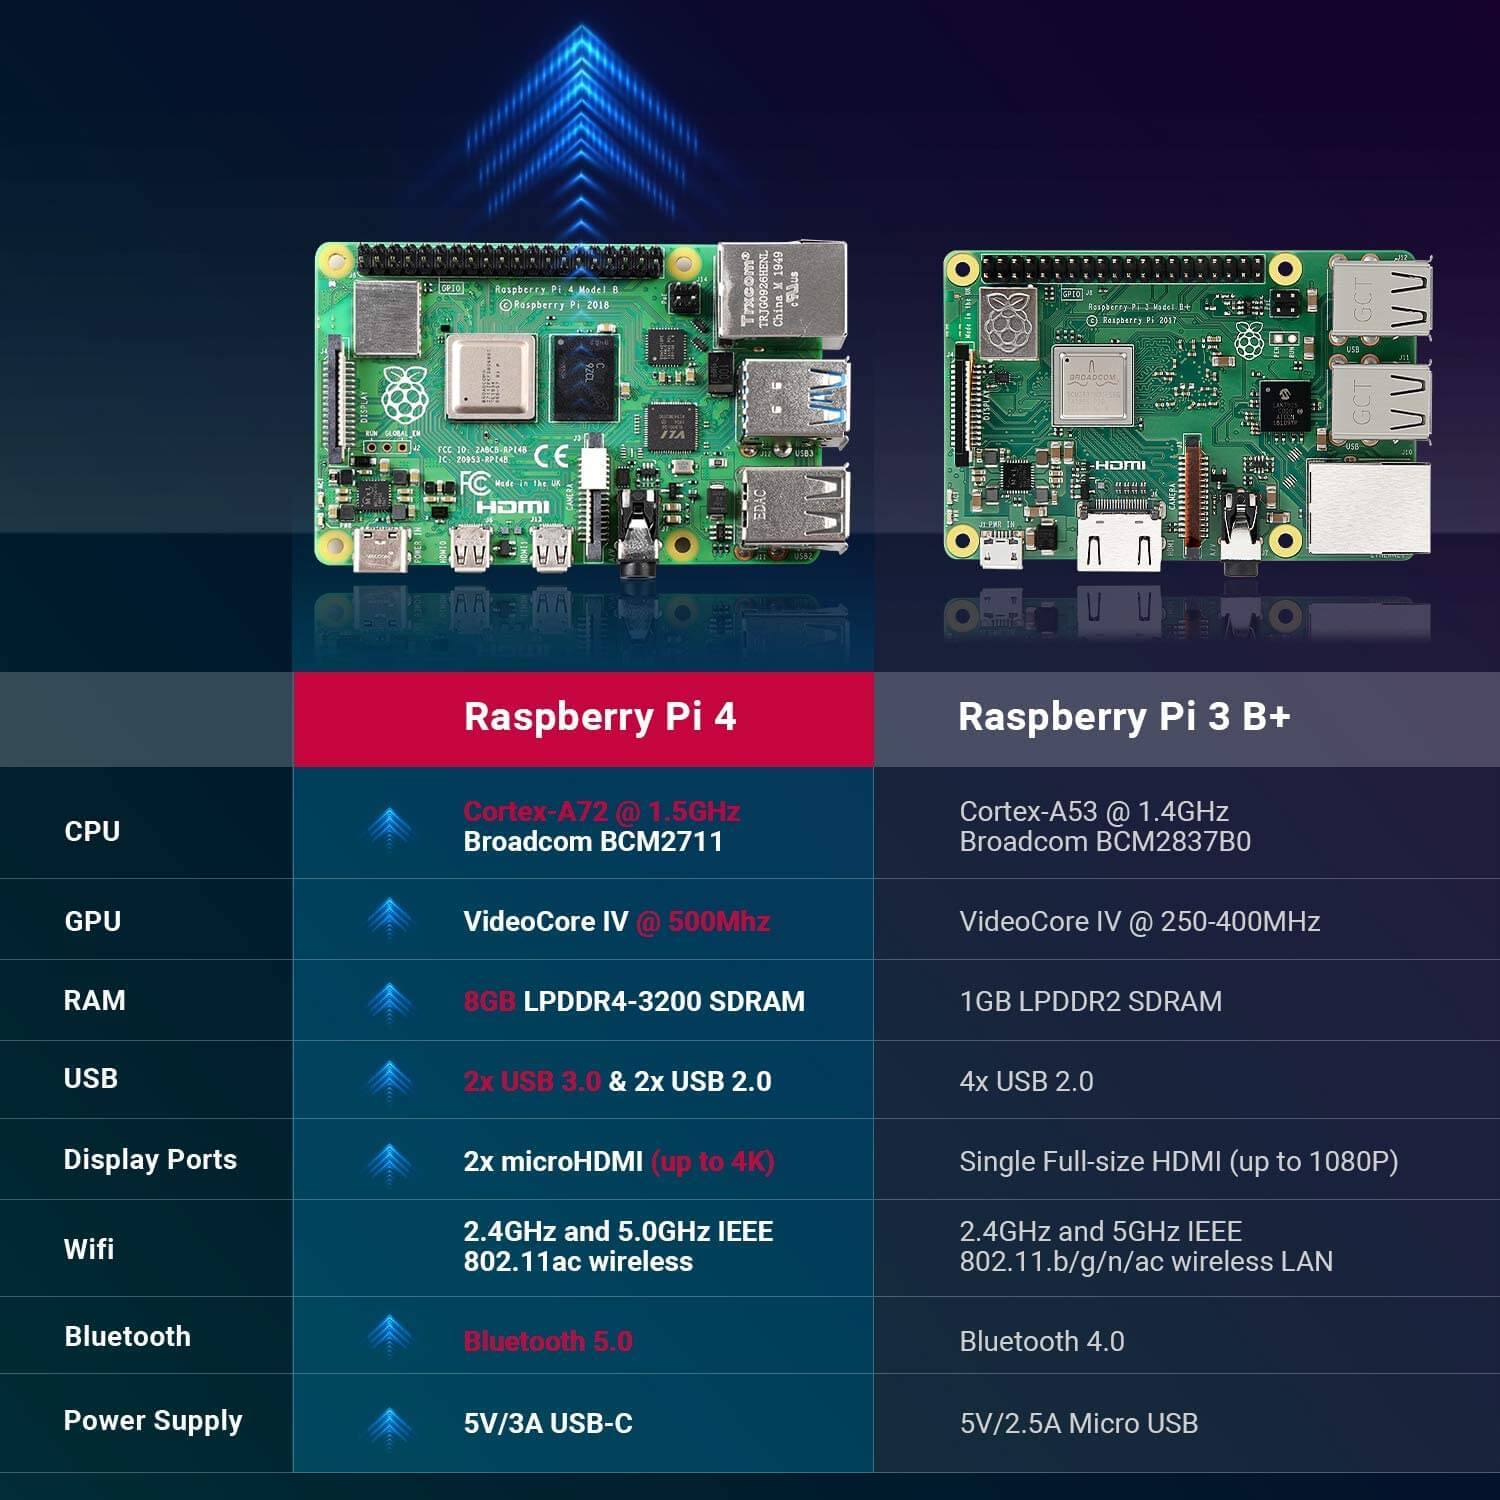Click the red Bluetooth 5.0 text
The height and width of the screenshot is (1500, 1500).
[x=548, y=1341]
